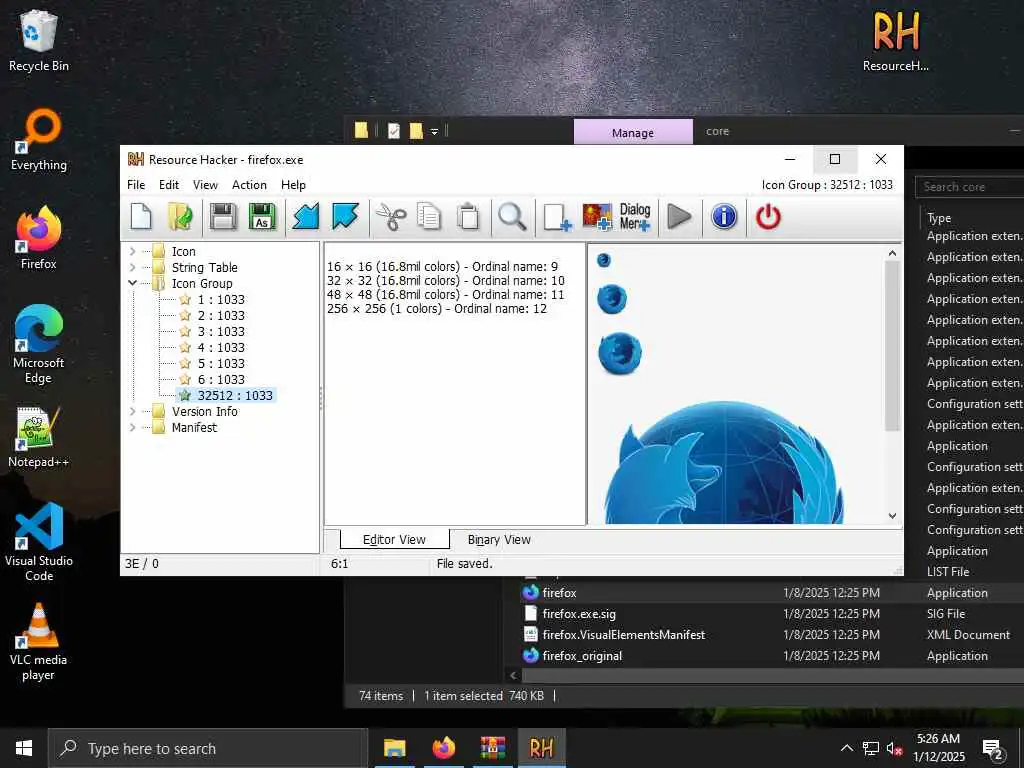Click the Save As floppy icon
The height and width of the screenshot is (768, 1024).
(x=262, y=217)
